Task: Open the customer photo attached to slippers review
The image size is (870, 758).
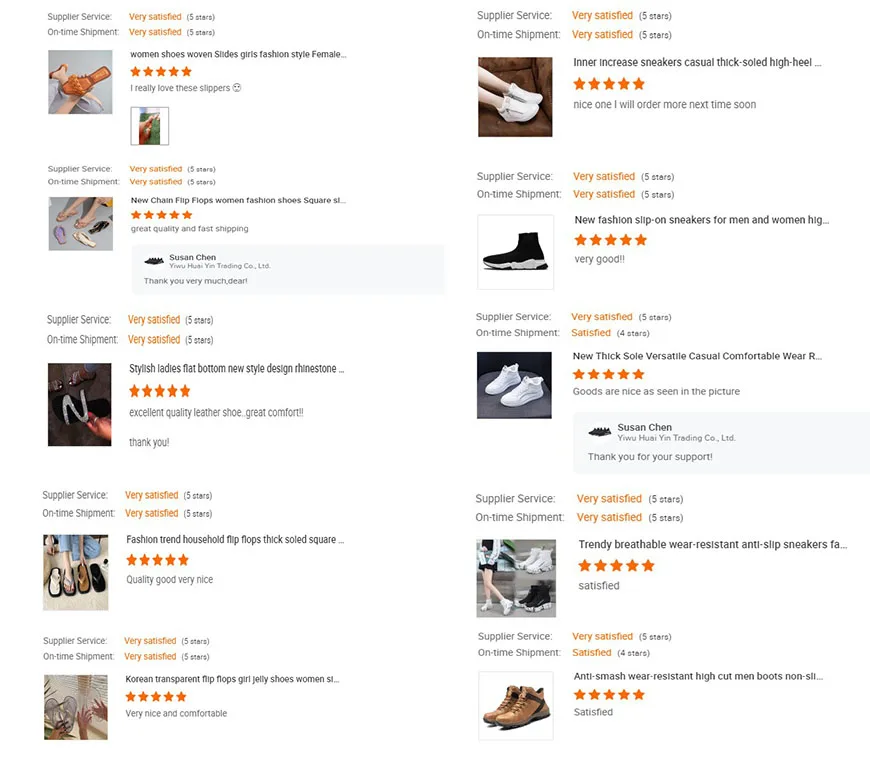Action: point(150,126)
